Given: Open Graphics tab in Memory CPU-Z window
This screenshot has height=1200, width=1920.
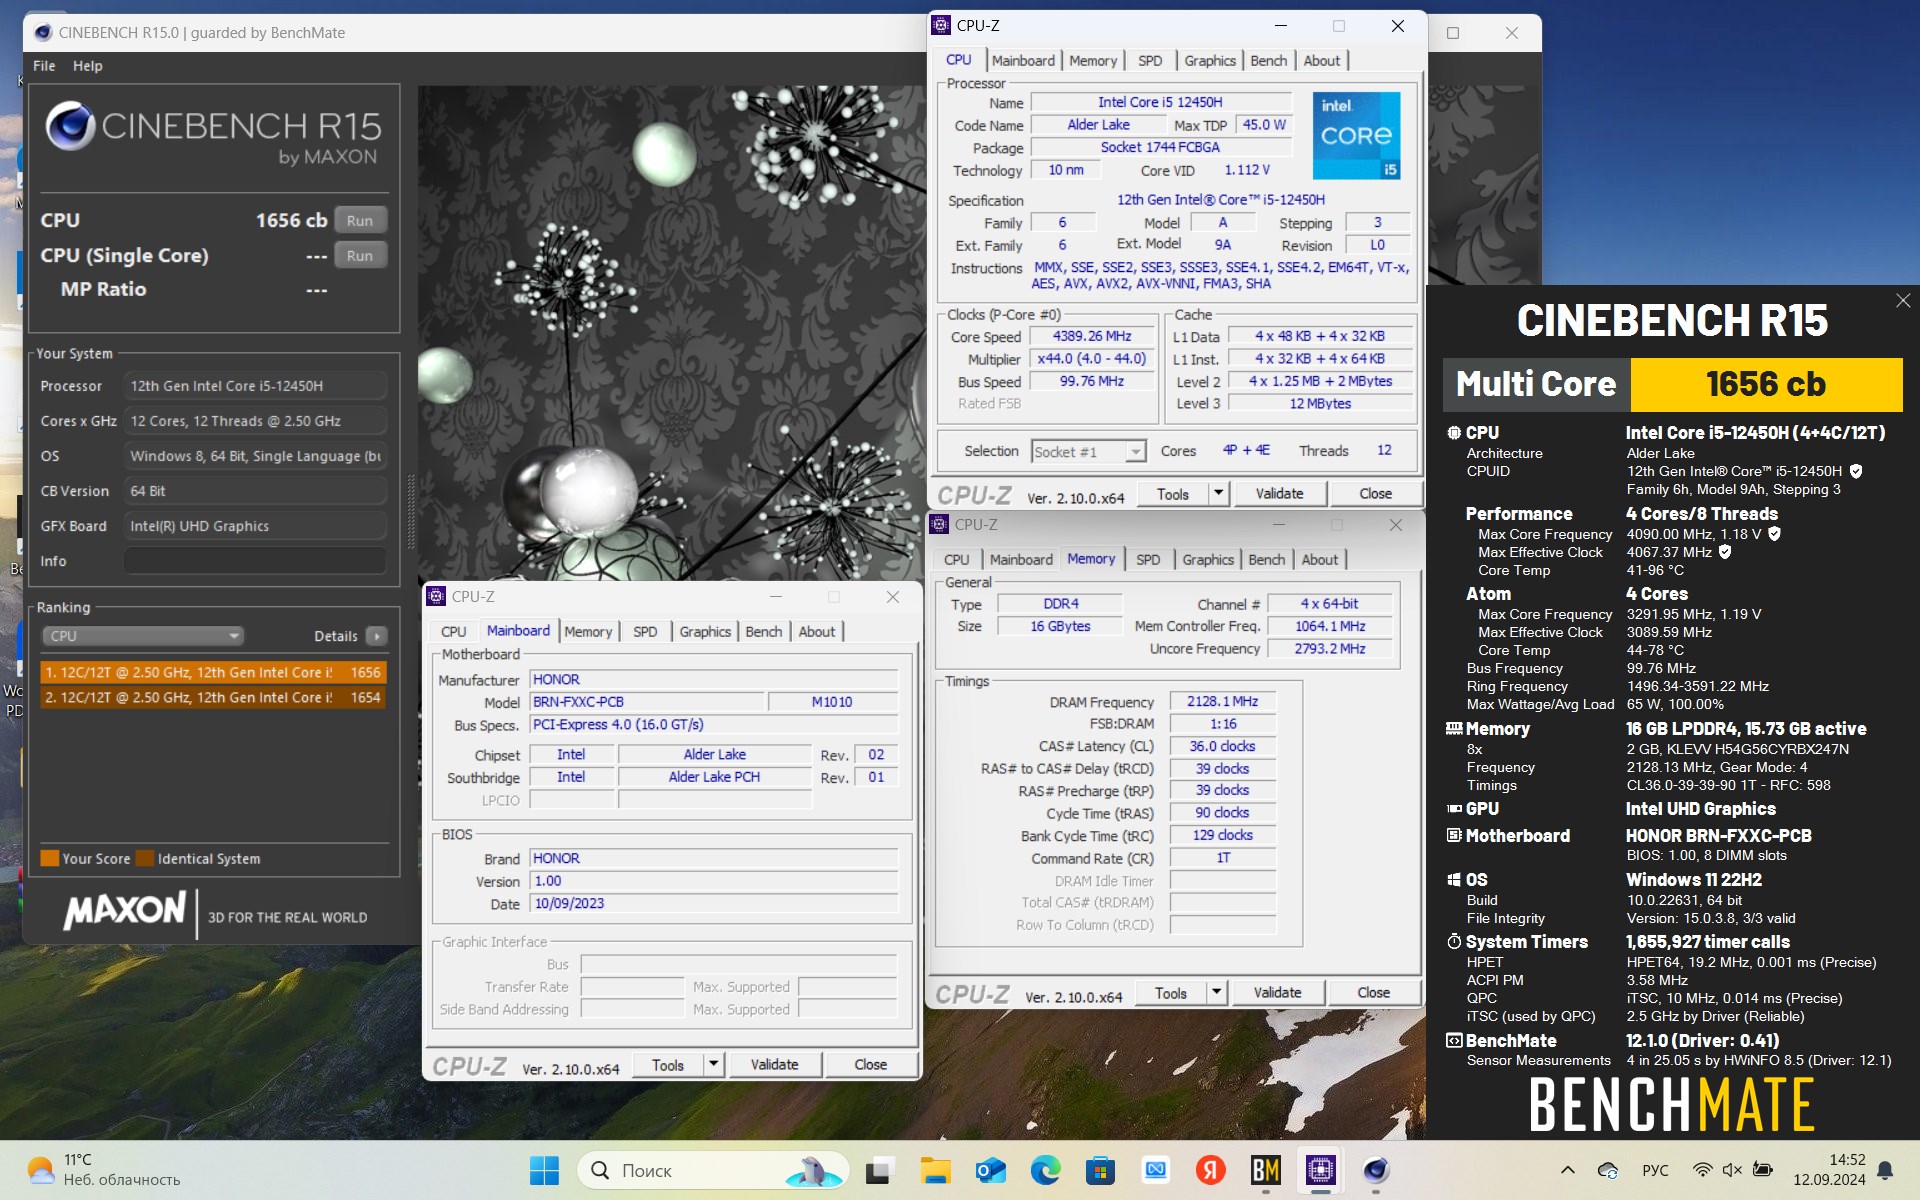Looking at the screenshot, I should 1208,560.
